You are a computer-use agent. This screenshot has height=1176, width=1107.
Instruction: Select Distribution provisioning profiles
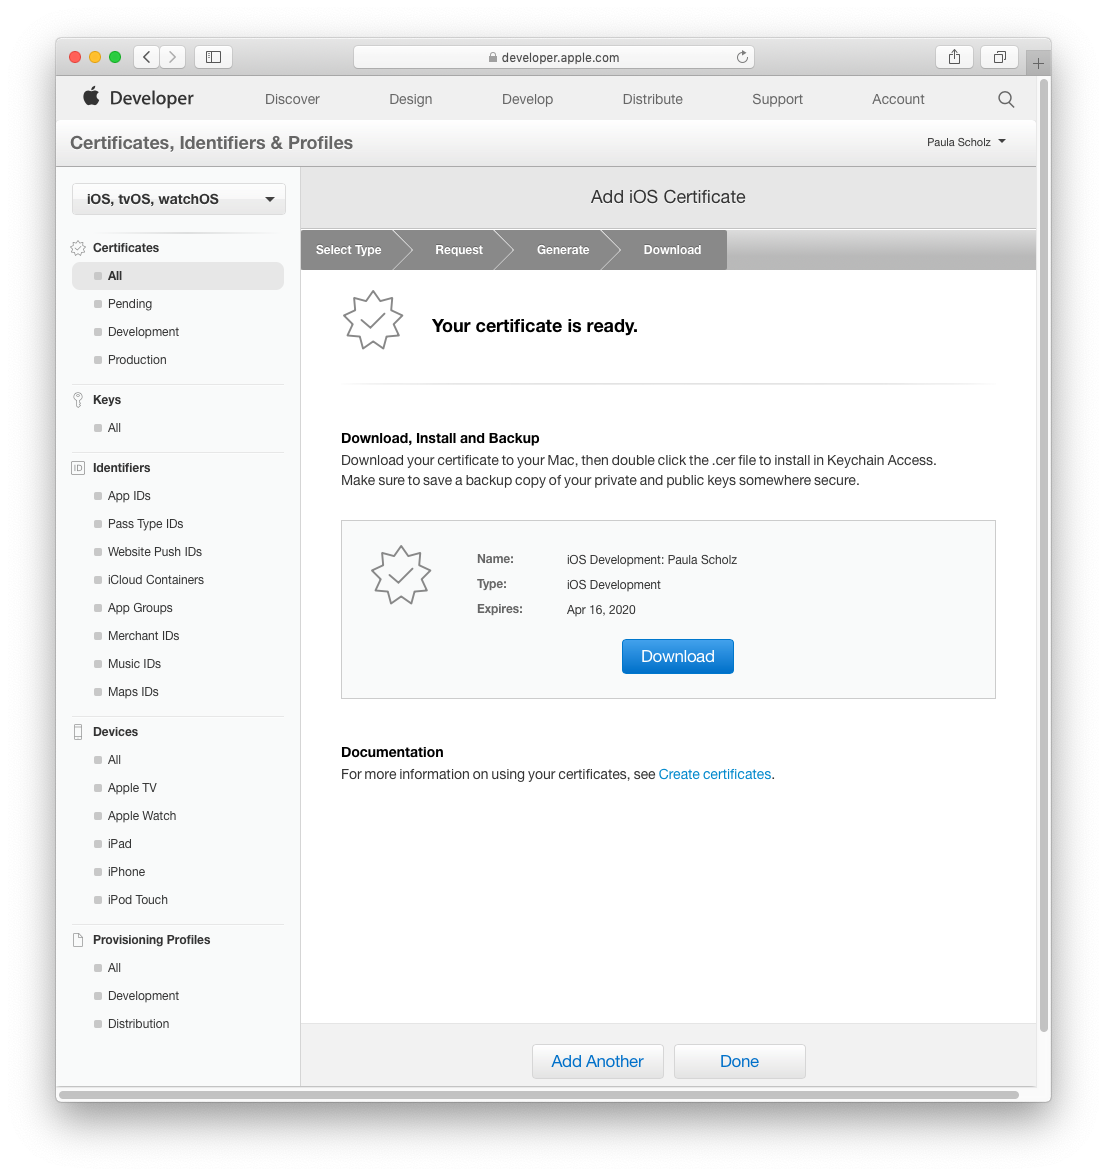(x=138, y=1024)
